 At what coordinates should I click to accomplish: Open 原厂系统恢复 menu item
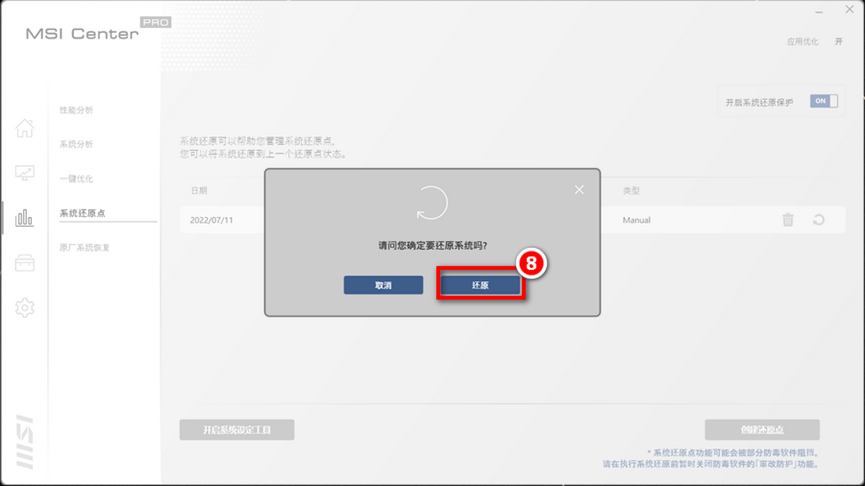tap(85, 248)
